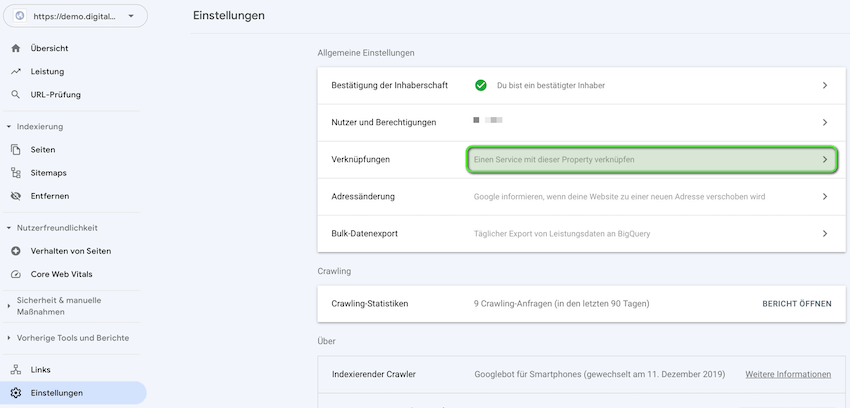Open the Bulk-Datenexport row chevron

825,234
